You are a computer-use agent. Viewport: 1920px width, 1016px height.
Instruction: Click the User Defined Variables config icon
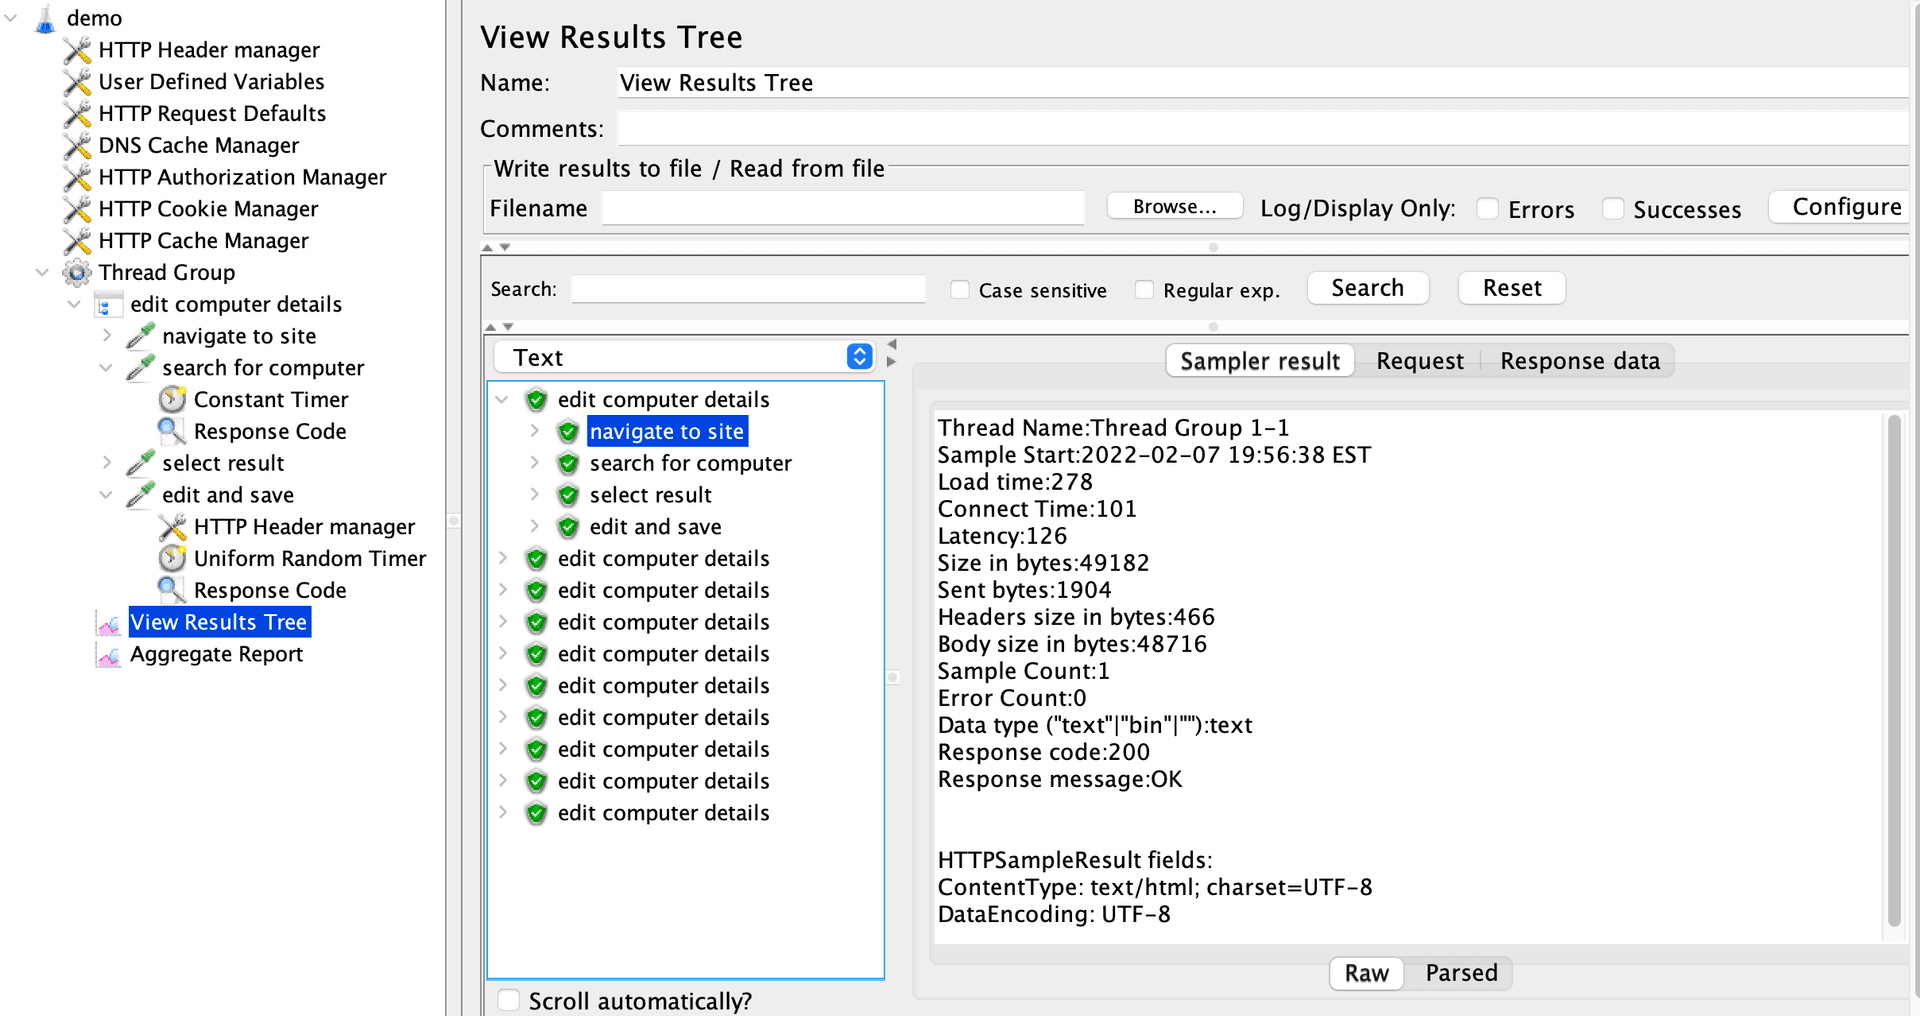(77, 82)
